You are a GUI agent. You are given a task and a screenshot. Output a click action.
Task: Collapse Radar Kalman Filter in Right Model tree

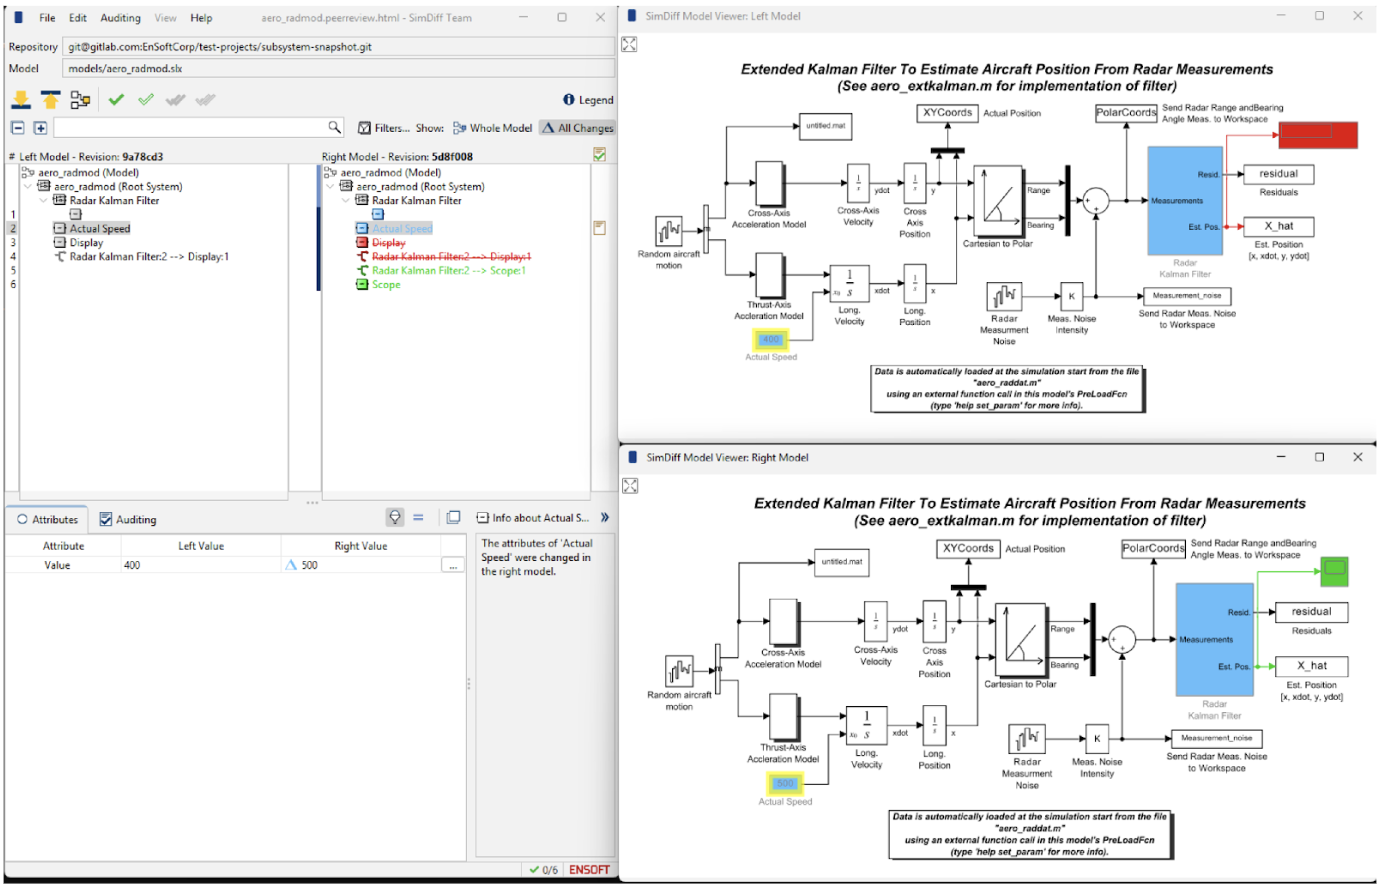[x=346, y=201]
